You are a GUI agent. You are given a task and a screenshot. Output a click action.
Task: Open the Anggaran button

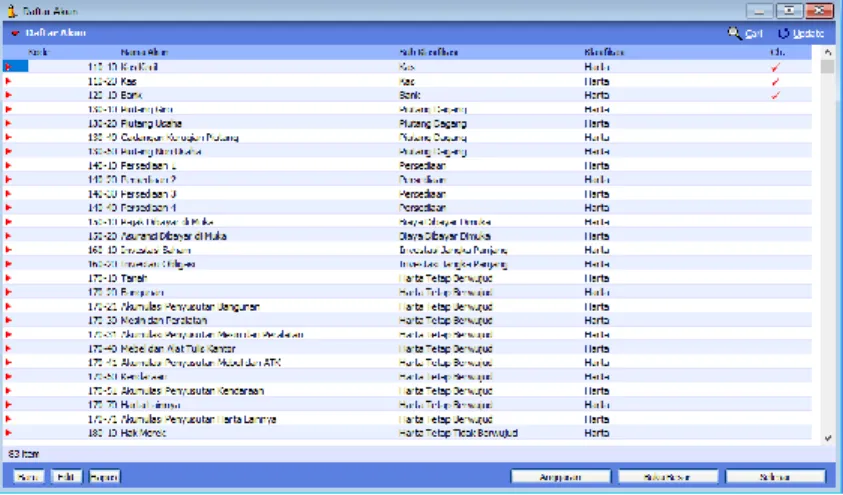[x=561, y=477]
